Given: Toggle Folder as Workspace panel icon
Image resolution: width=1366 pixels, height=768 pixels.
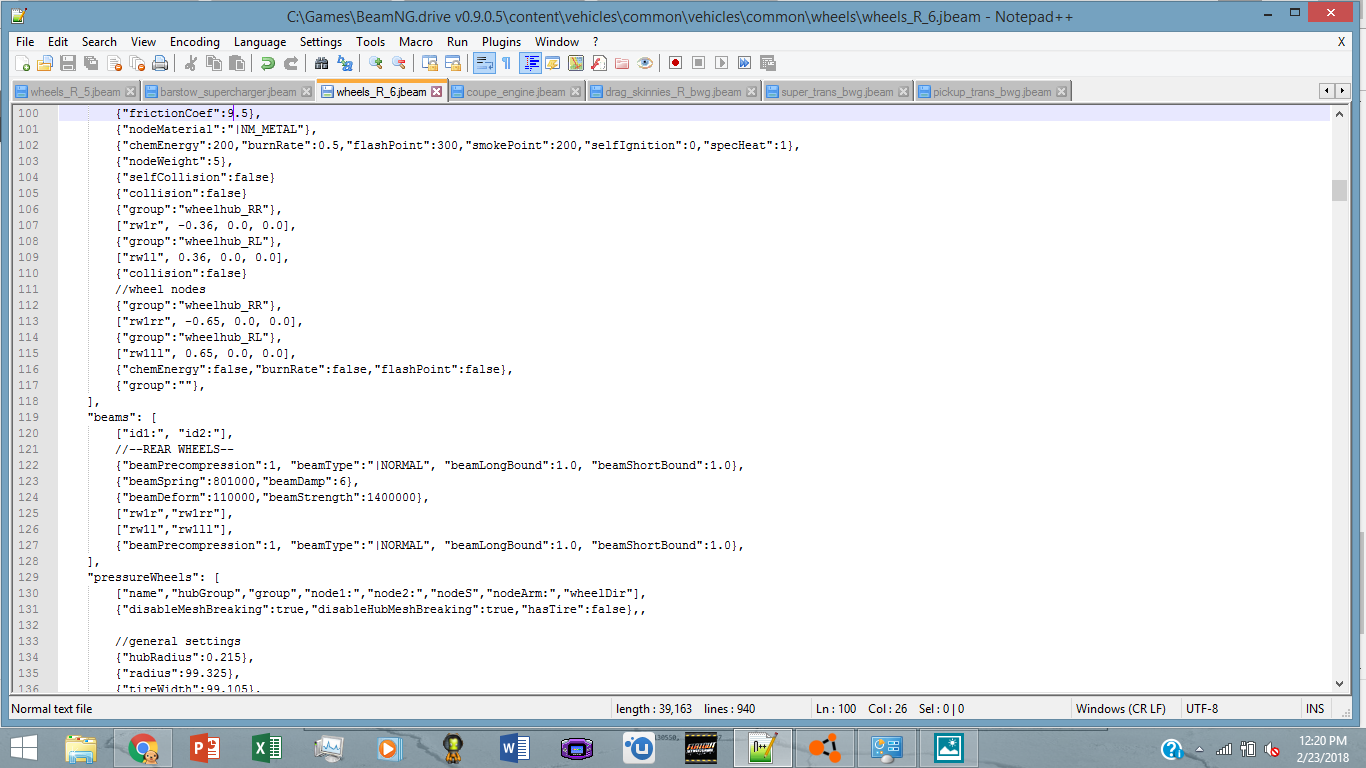Looking at the screenshot, I should 622,63.
